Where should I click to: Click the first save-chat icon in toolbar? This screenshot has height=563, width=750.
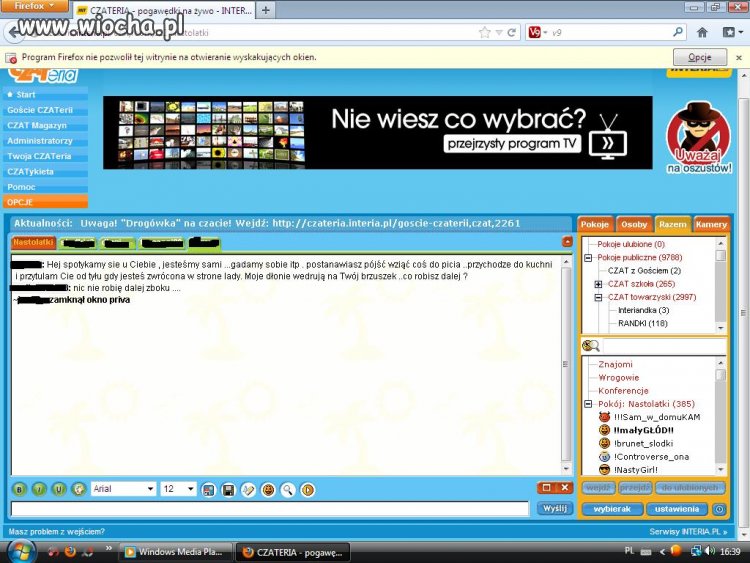click(x=209, y=490)
